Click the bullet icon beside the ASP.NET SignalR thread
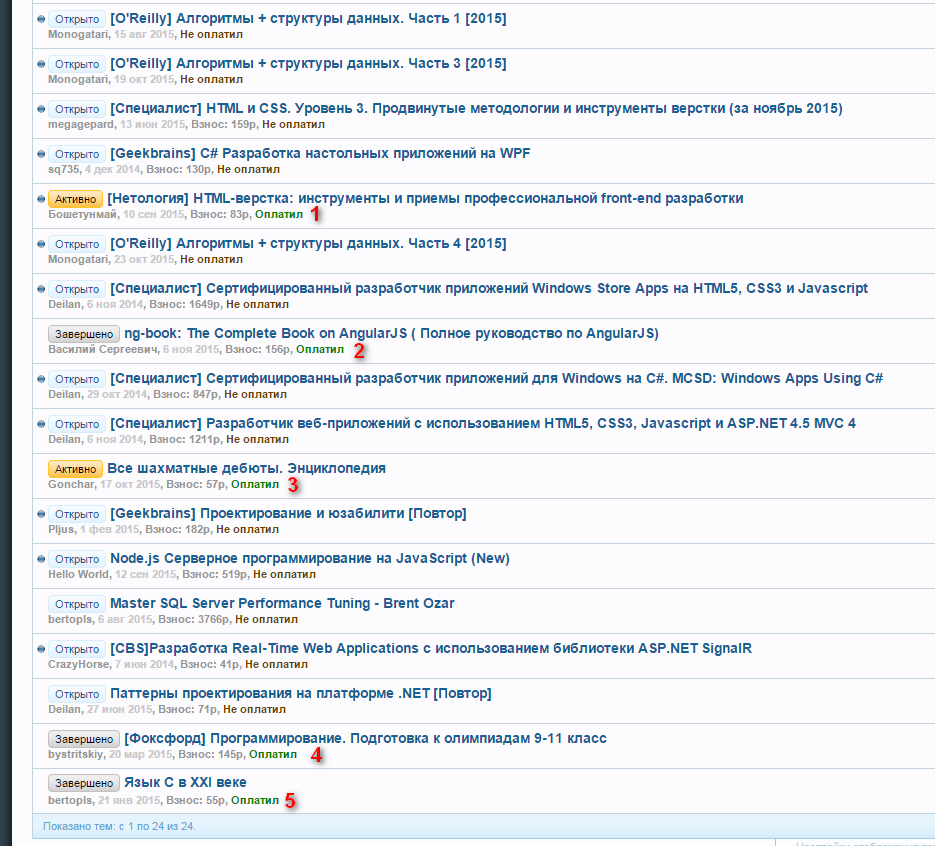This screenshot has width=935, height=846. click(41, 649)
